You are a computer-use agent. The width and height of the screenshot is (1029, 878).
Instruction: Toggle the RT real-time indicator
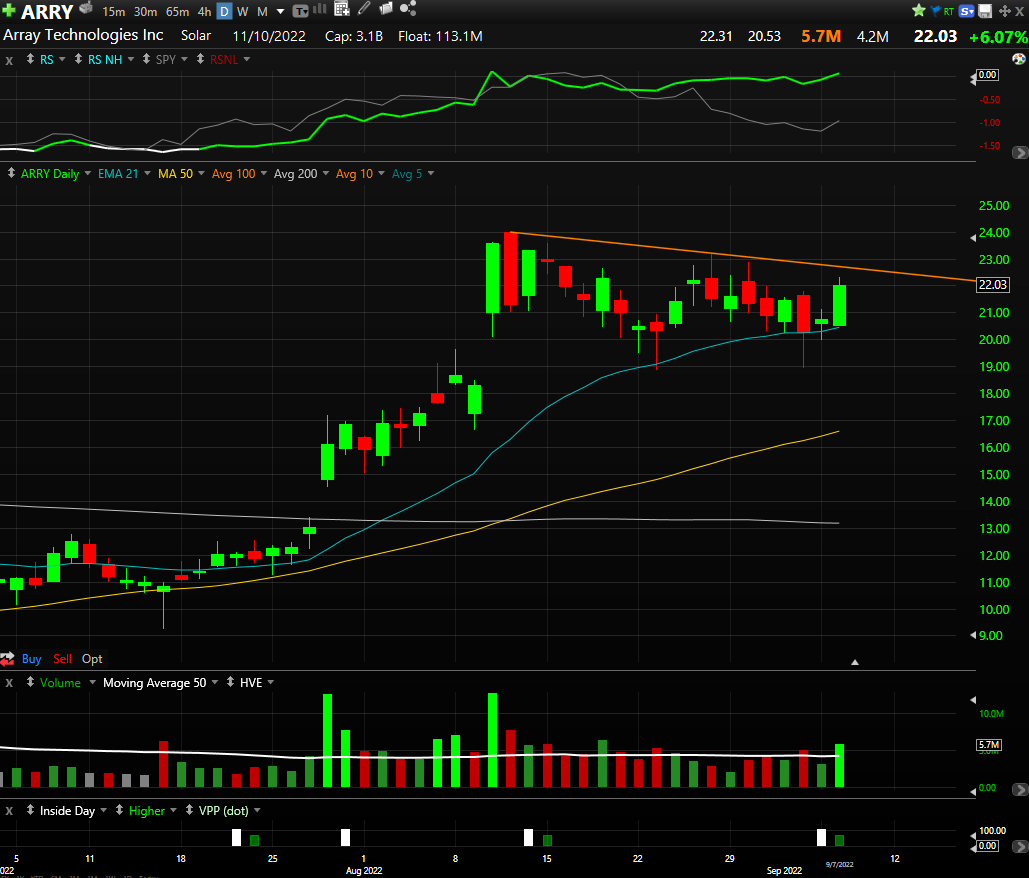[x=948, y=12]
